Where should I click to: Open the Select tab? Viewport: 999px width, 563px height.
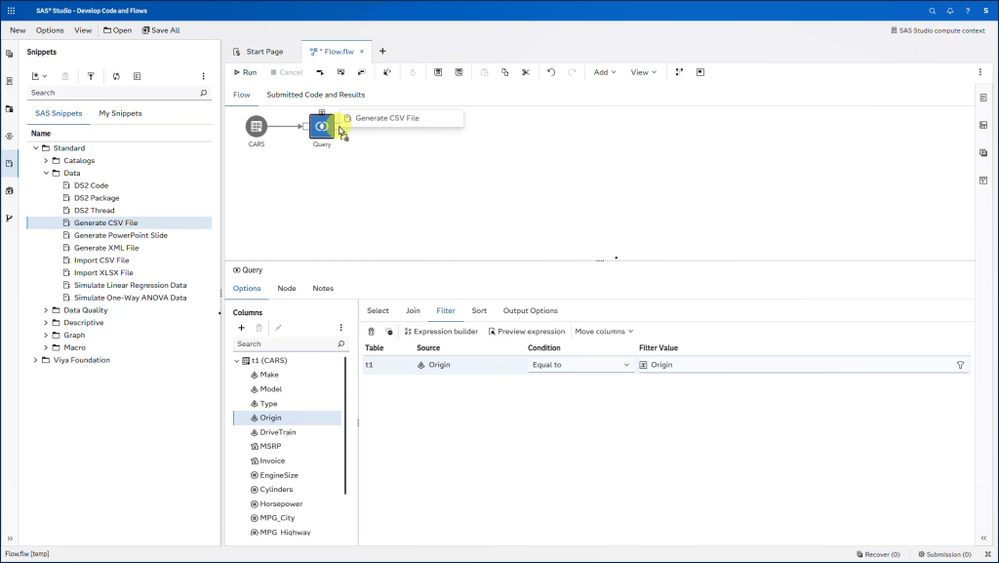click(378, 310)
